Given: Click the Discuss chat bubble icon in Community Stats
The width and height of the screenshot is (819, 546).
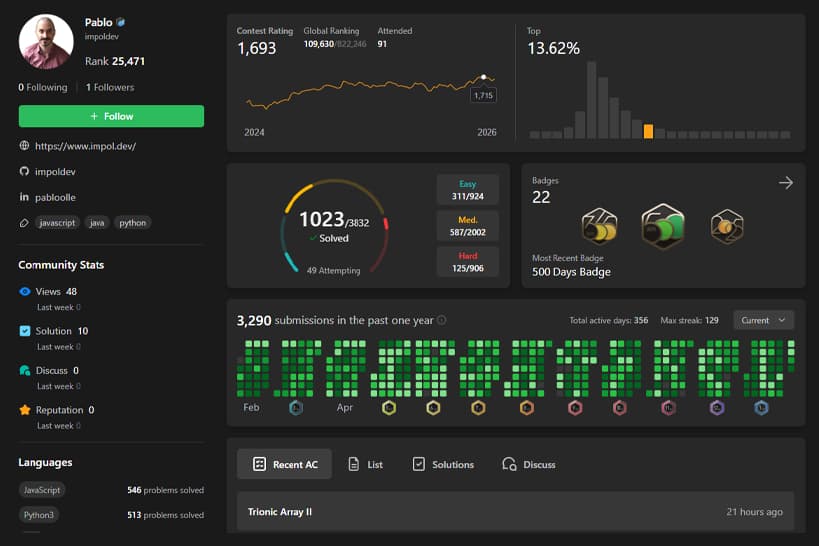Looking at the screenshot, I should tap(25, 371).
